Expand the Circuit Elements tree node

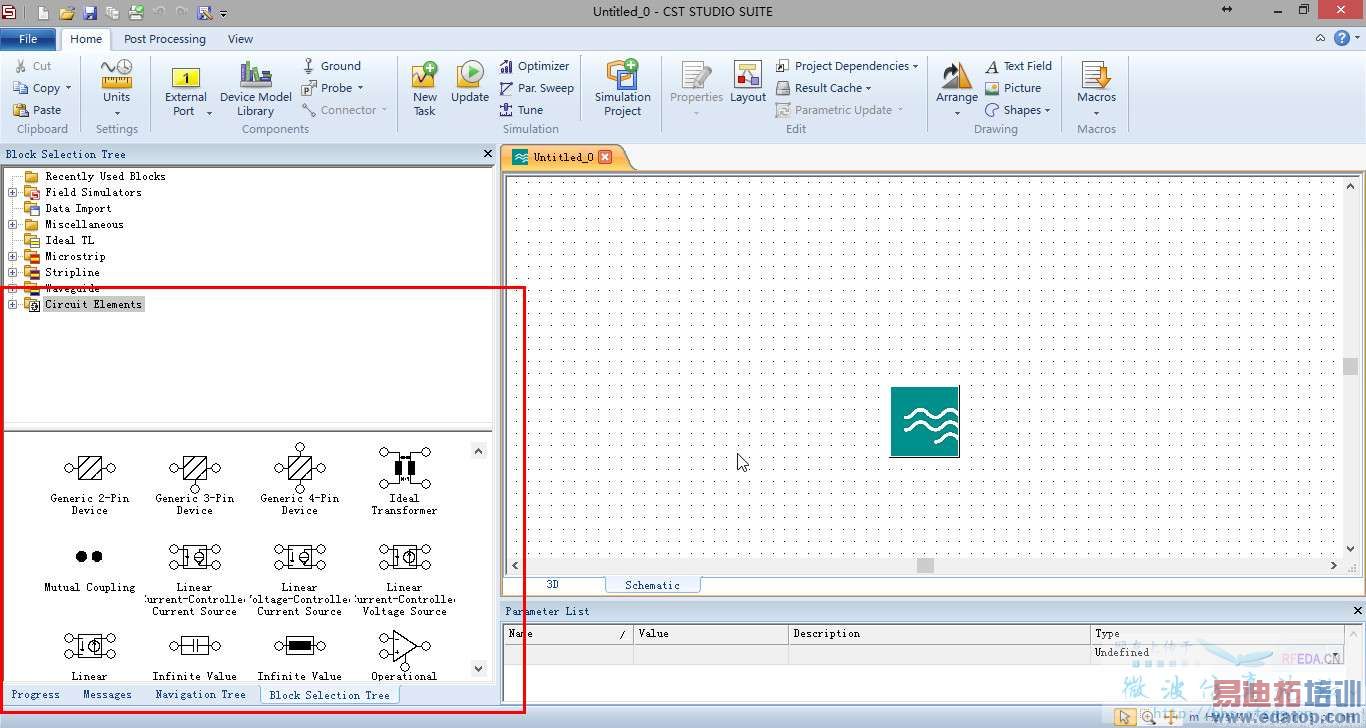pyautogui.click(x=13, y=304)
